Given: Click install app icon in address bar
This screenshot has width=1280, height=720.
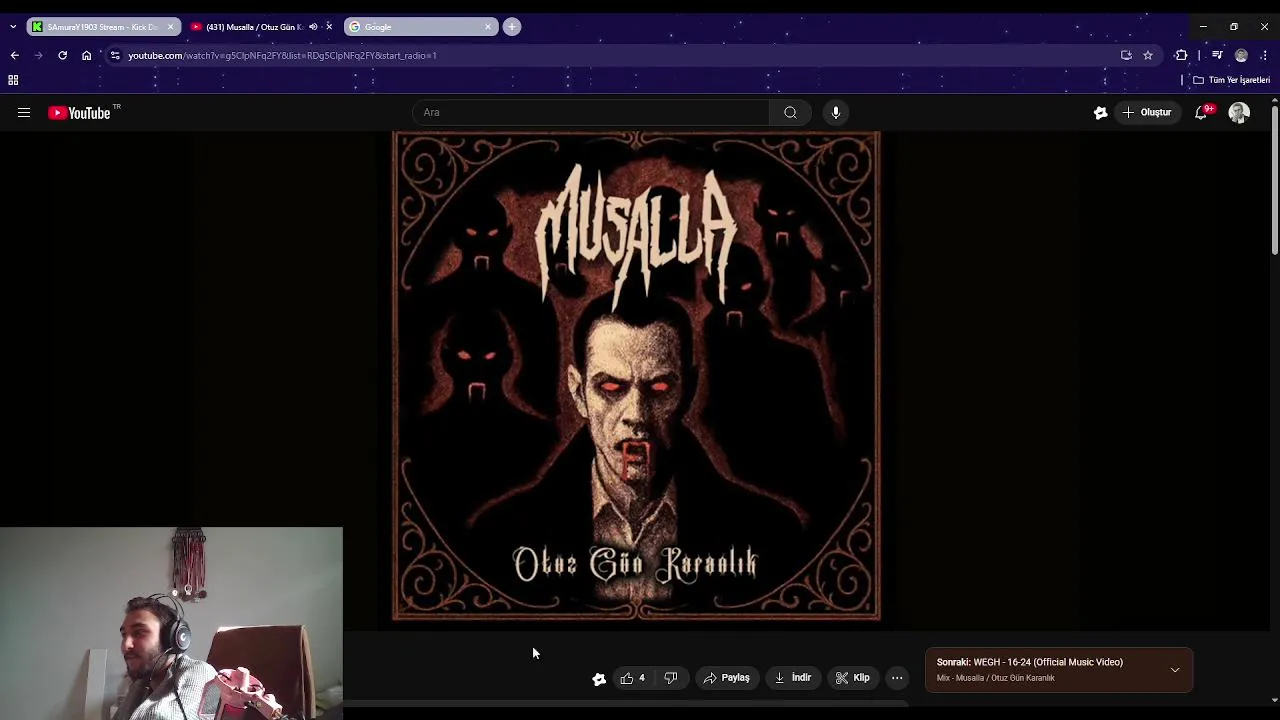Looking at the screenshot, I should tap(1126, 55).
